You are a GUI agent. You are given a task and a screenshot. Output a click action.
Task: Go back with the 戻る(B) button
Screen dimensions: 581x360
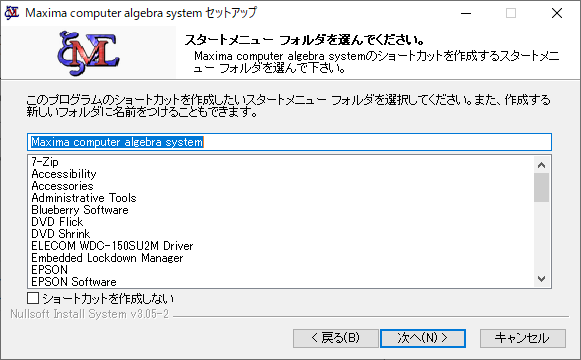[x=336, y=338]
